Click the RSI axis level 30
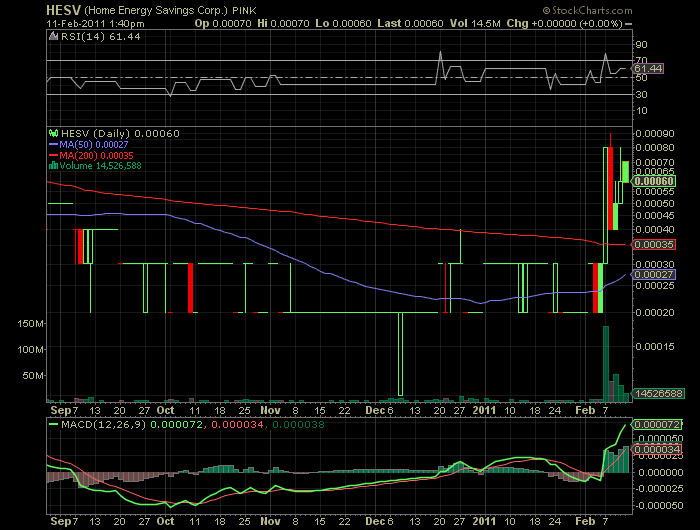The height and width of the screenshot is (530, 700). [x=642, y=94]
